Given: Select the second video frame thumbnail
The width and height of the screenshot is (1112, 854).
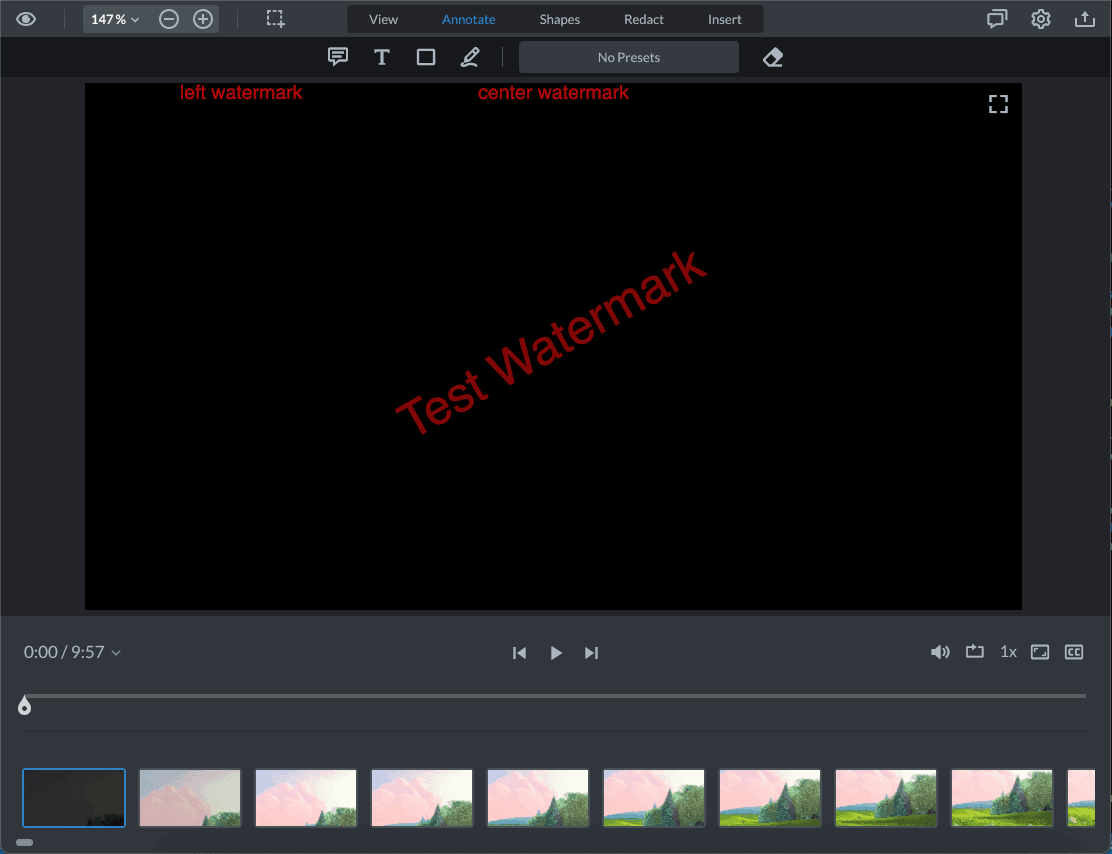Looking at the screenshot, I should click(190, 797).
